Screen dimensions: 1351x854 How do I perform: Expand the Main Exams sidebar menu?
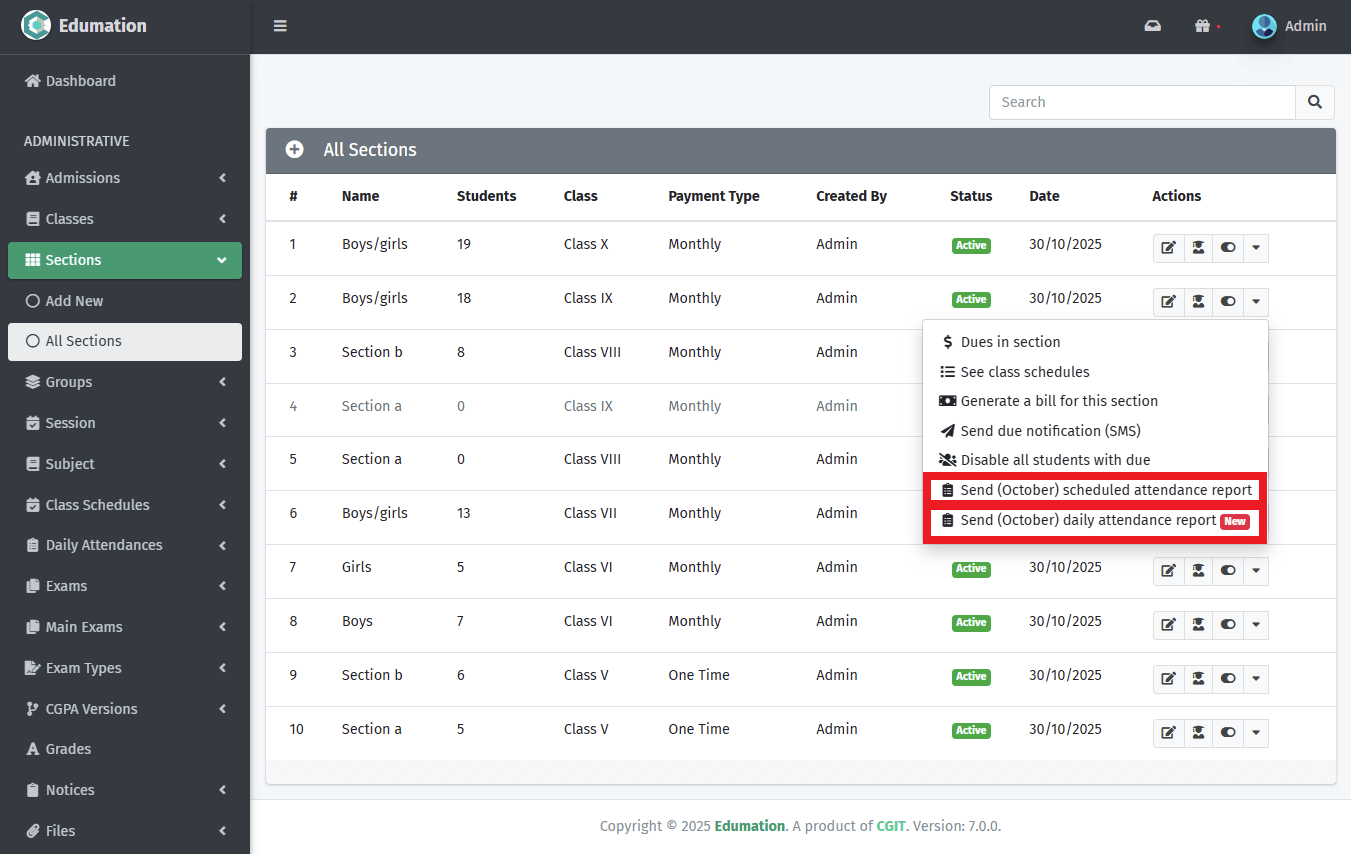pyautogui.click(x=125, y=627)
